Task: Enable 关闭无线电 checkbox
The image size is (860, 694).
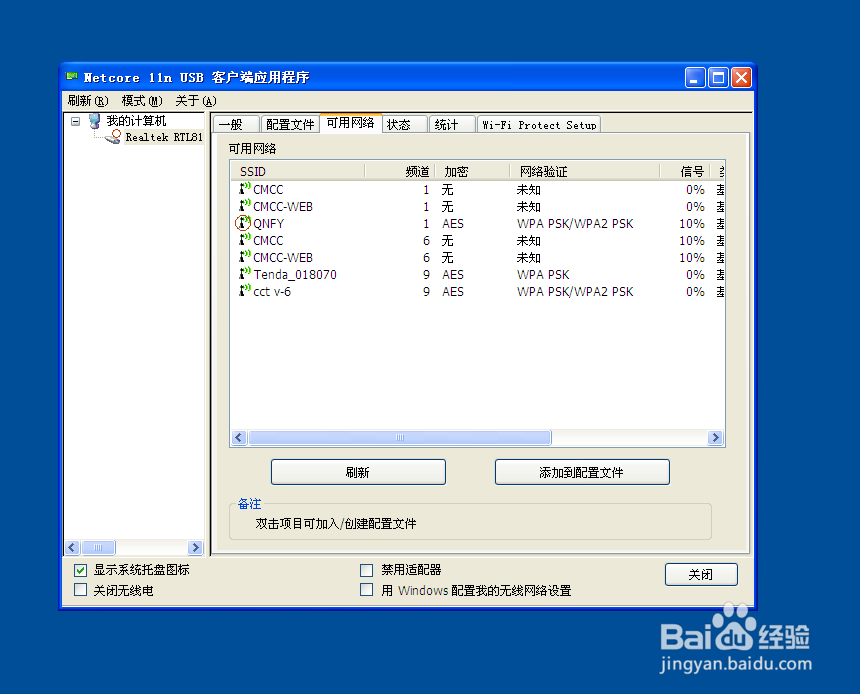Action: [x=81, y=590]
